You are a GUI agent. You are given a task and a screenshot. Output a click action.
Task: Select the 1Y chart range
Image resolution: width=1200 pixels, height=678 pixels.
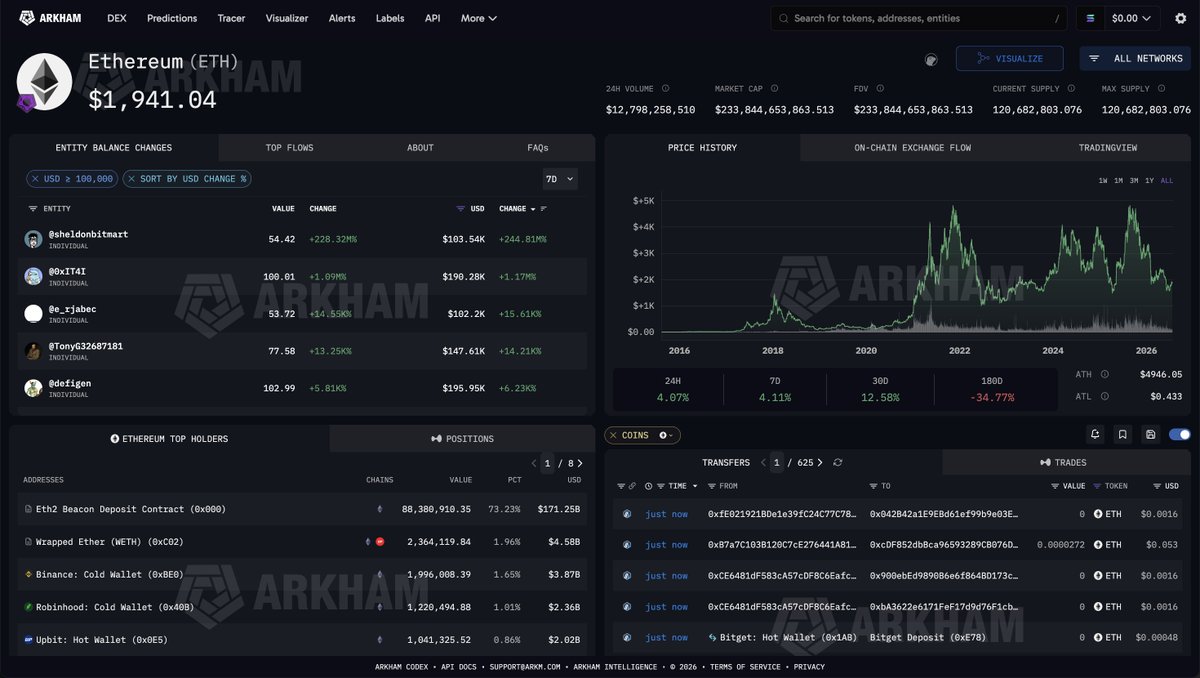[1150, 181]
